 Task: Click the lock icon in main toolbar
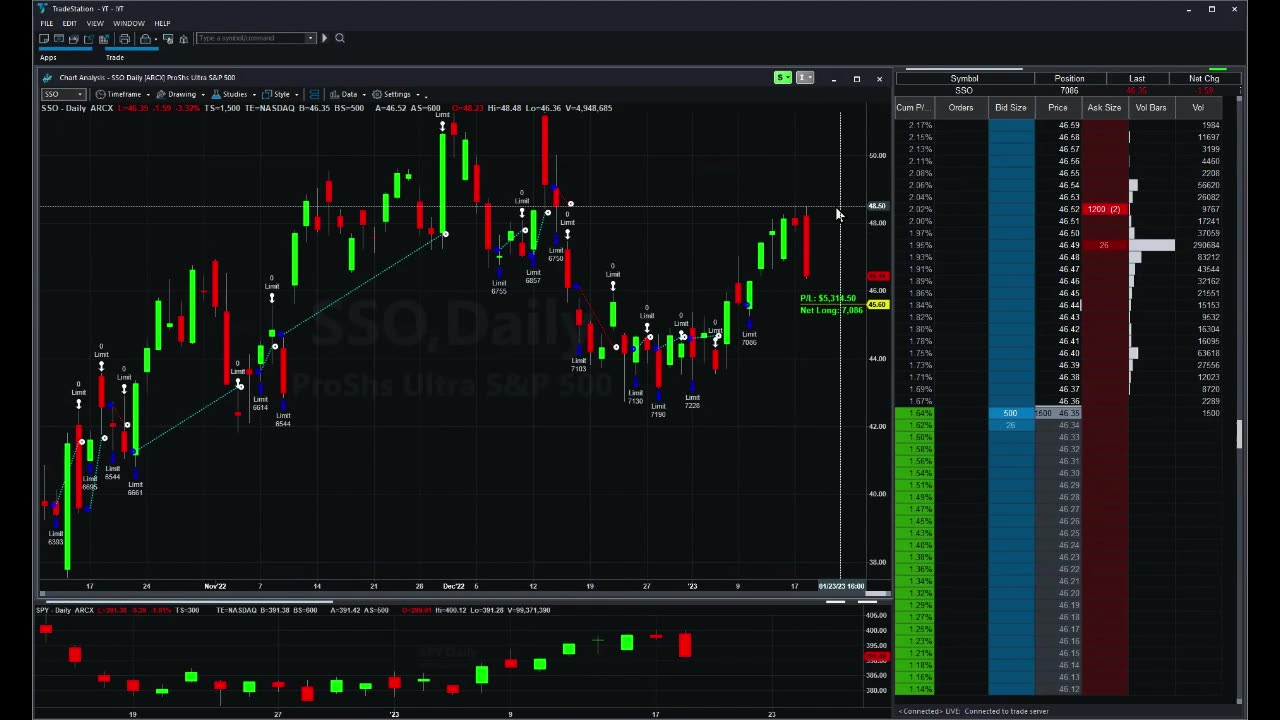[146, 39]
